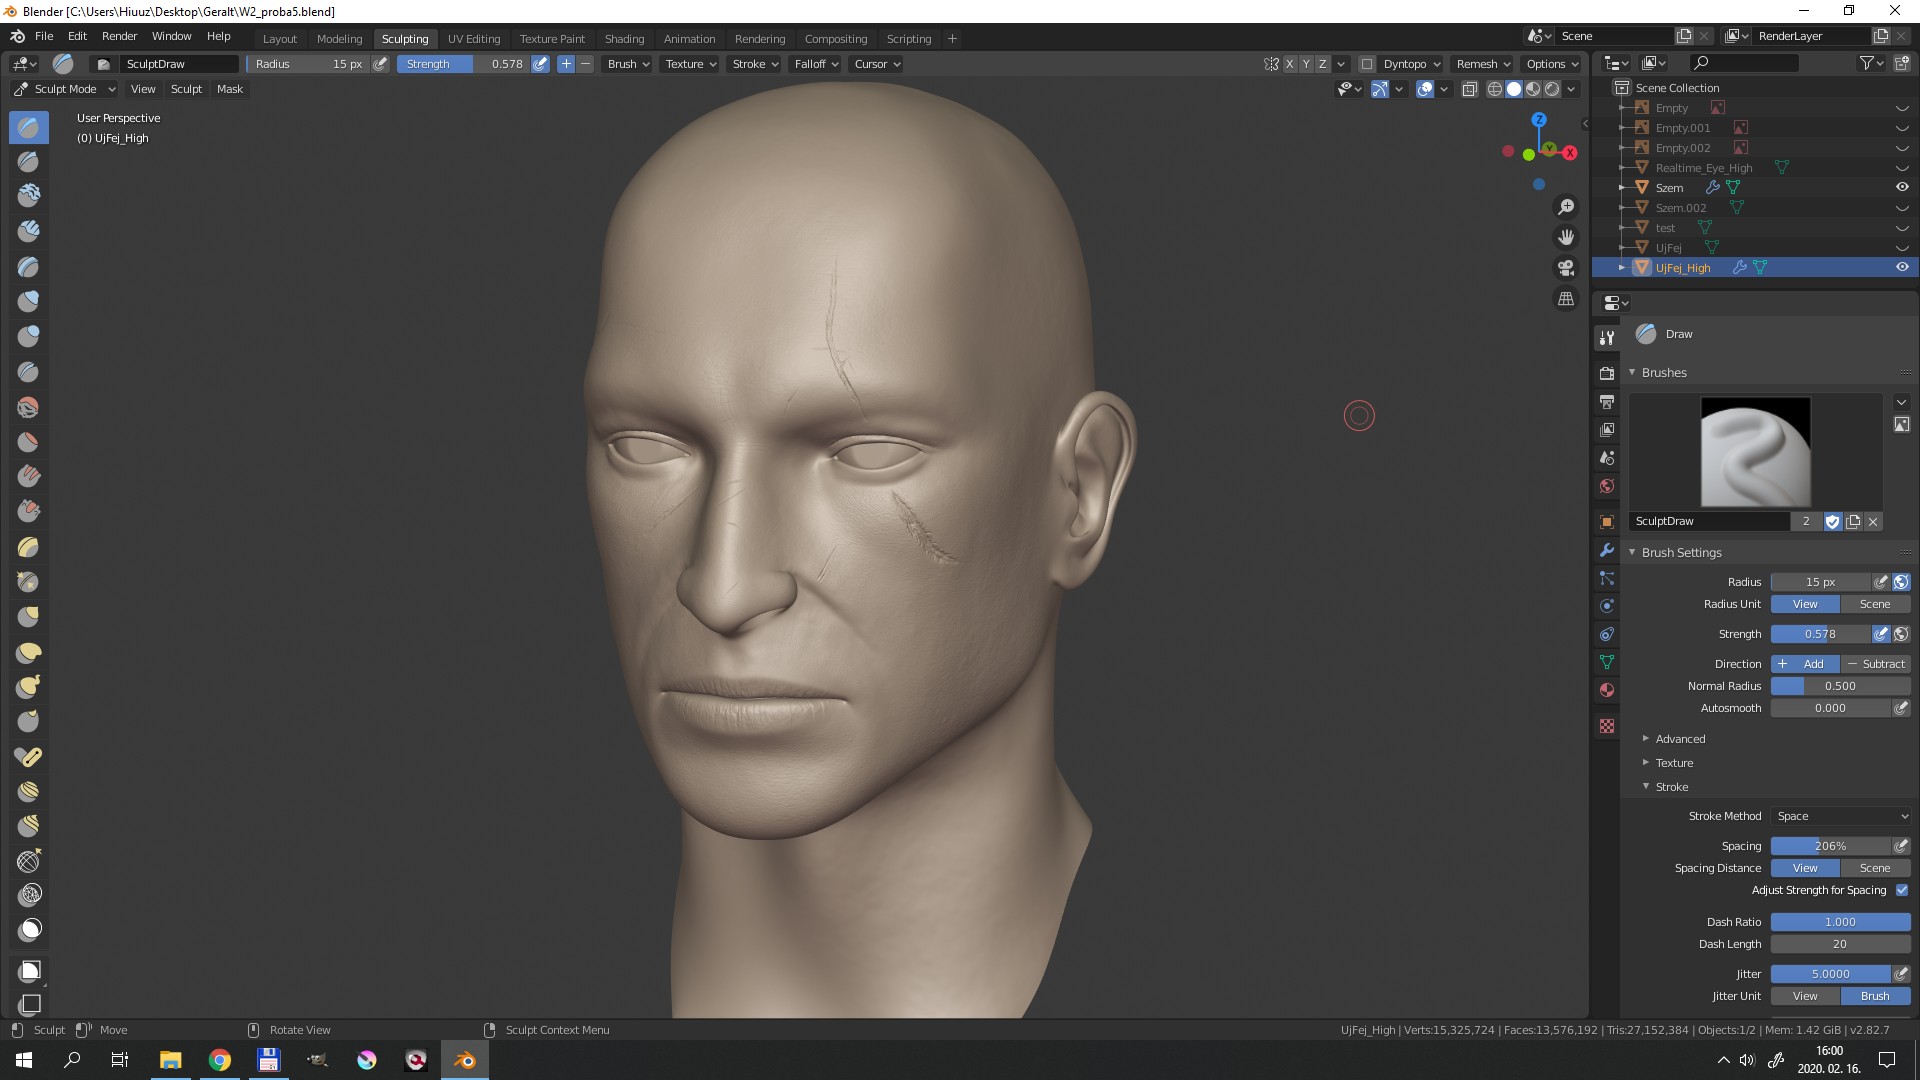Image resolution: width=1920 pixels, height=1080 pixels.
Task: Select the Draw Sharp brush tool
Action: [29, 161]
